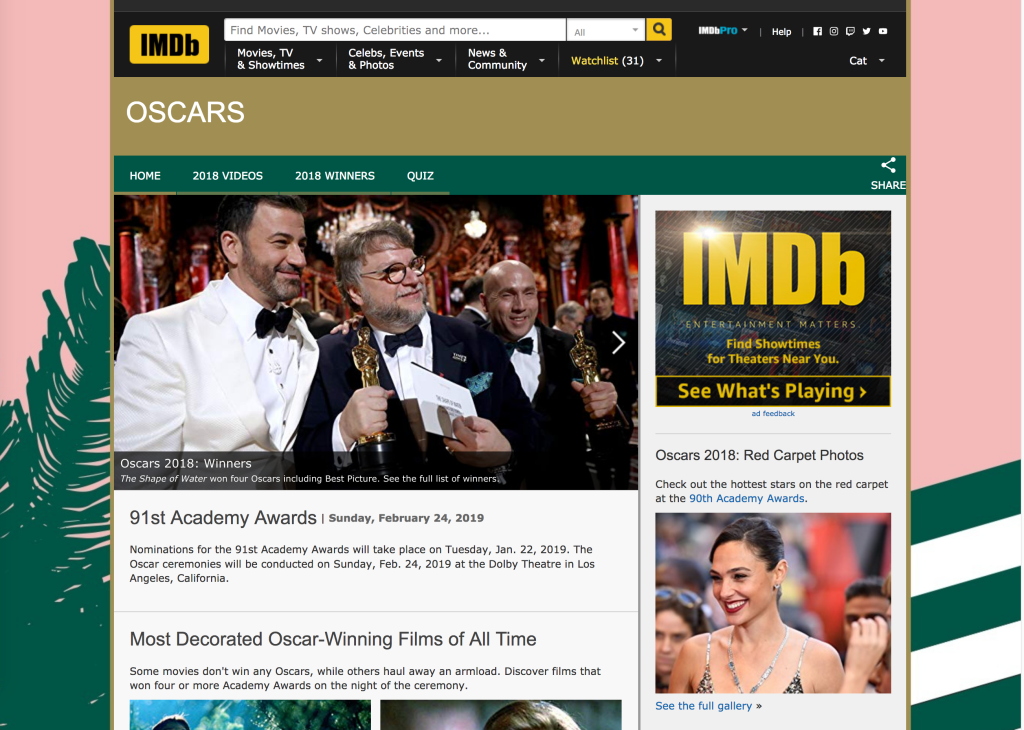Open the IMDbPro dropdown
Screen dimensions: 1024x730
(x=723, y=31)
